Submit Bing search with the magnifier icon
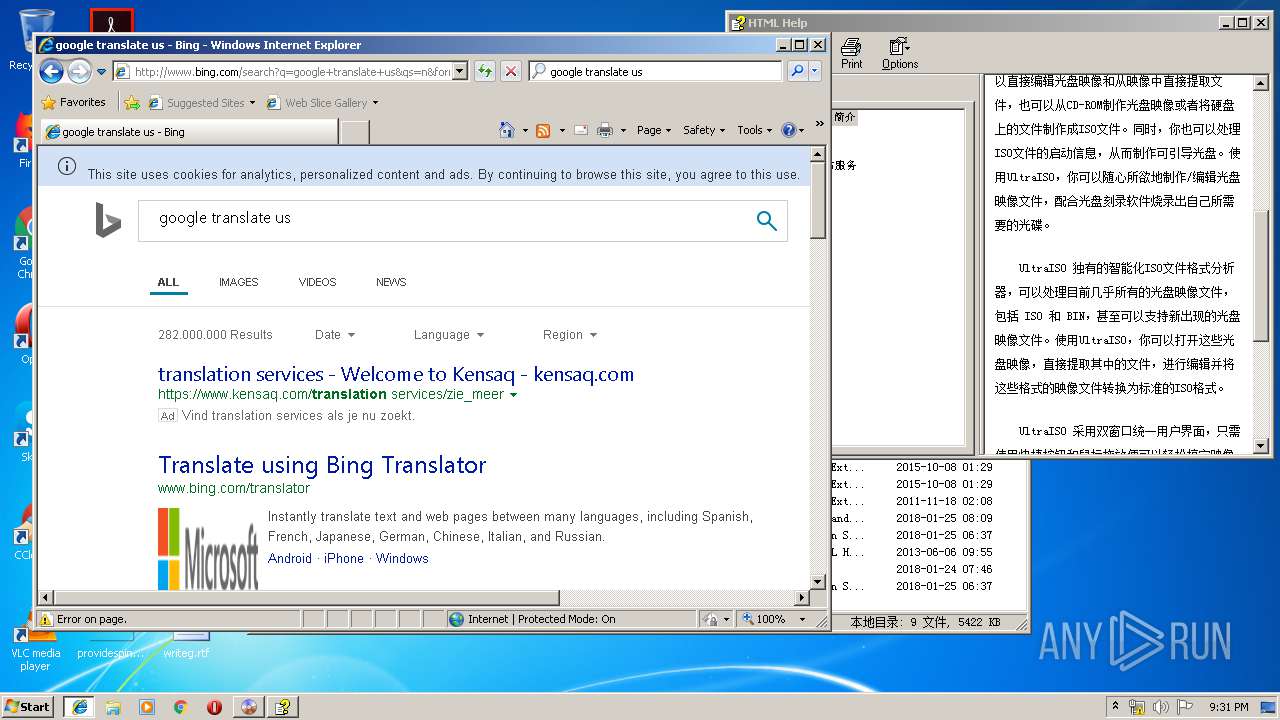Image resolution: width=1280 pixels, height=720 pixels. click(767, 221)
